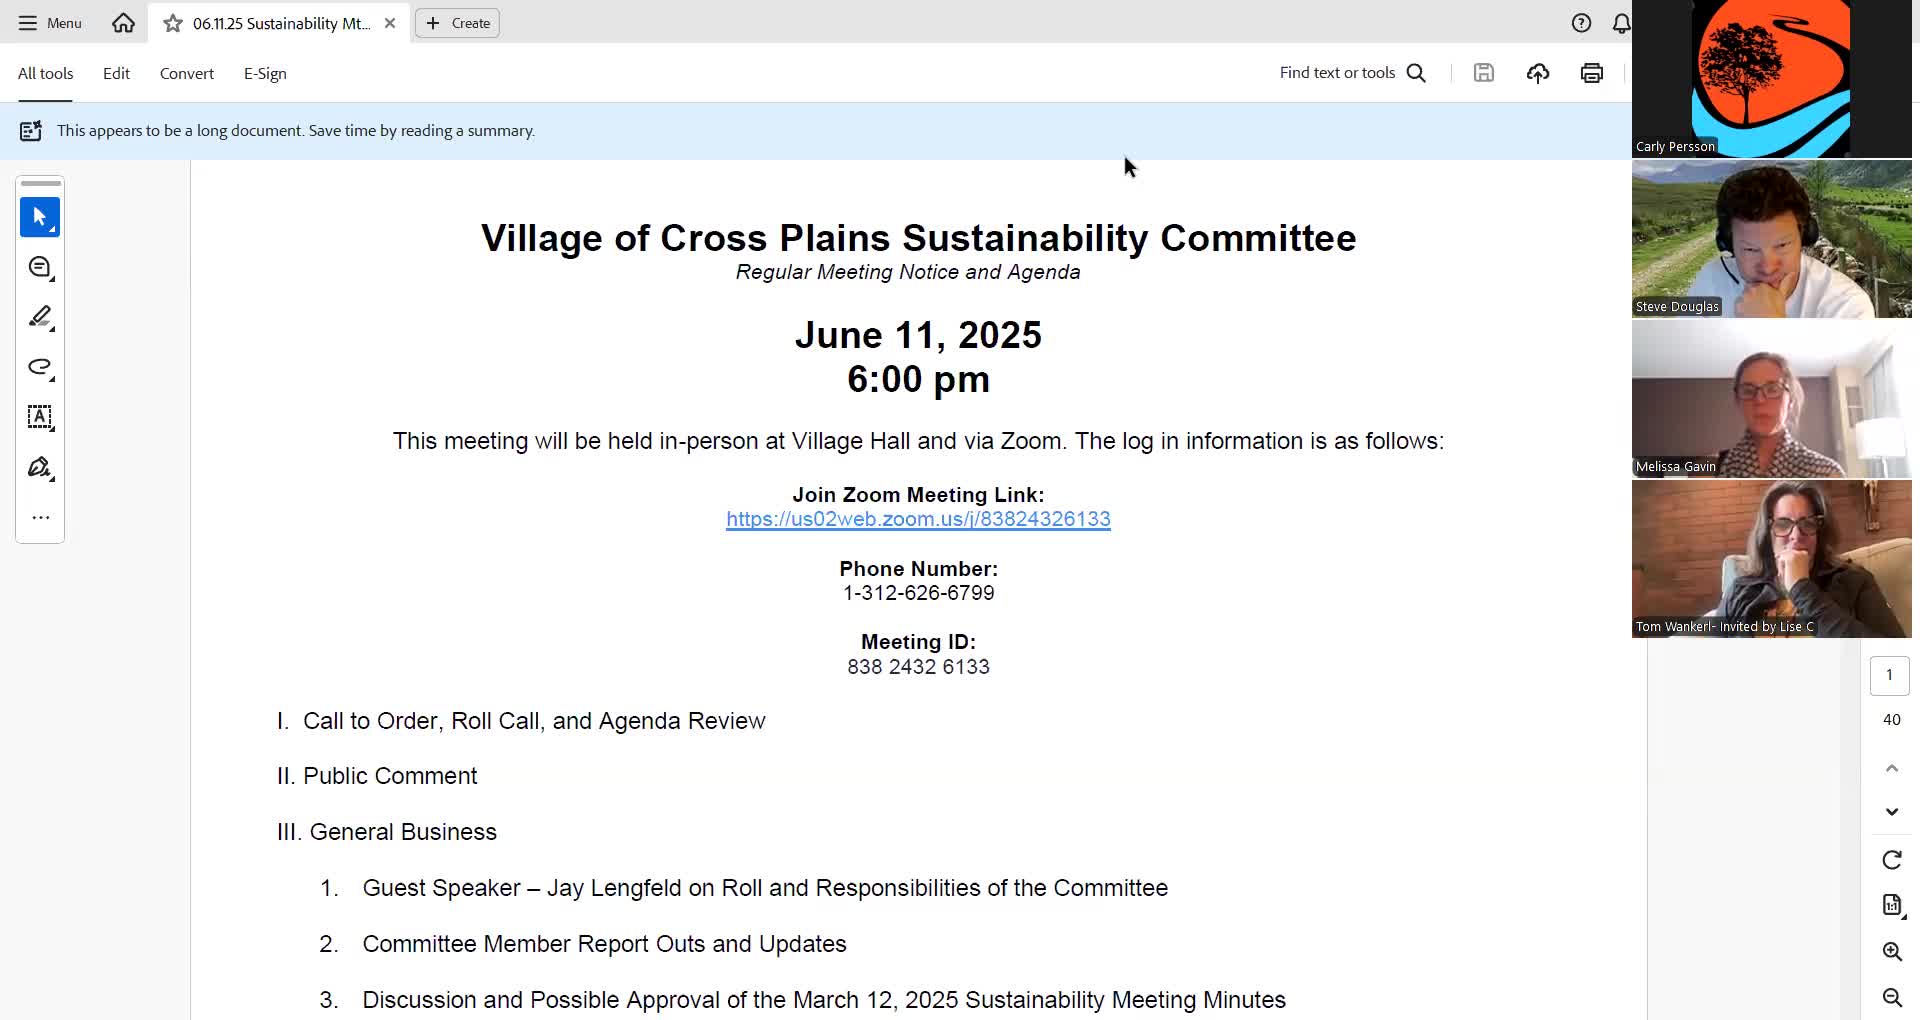Click the Create button
1920x1020 pixels.
458,23
